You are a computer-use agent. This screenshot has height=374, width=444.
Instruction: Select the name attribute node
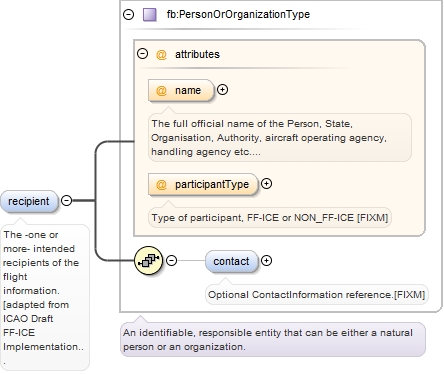click(181, 90)
